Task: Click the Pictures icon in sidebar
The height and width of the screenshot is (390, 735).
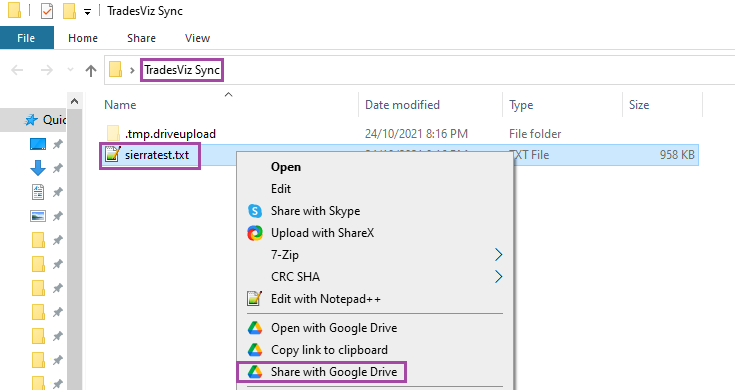Action: [x=38, y=216]
